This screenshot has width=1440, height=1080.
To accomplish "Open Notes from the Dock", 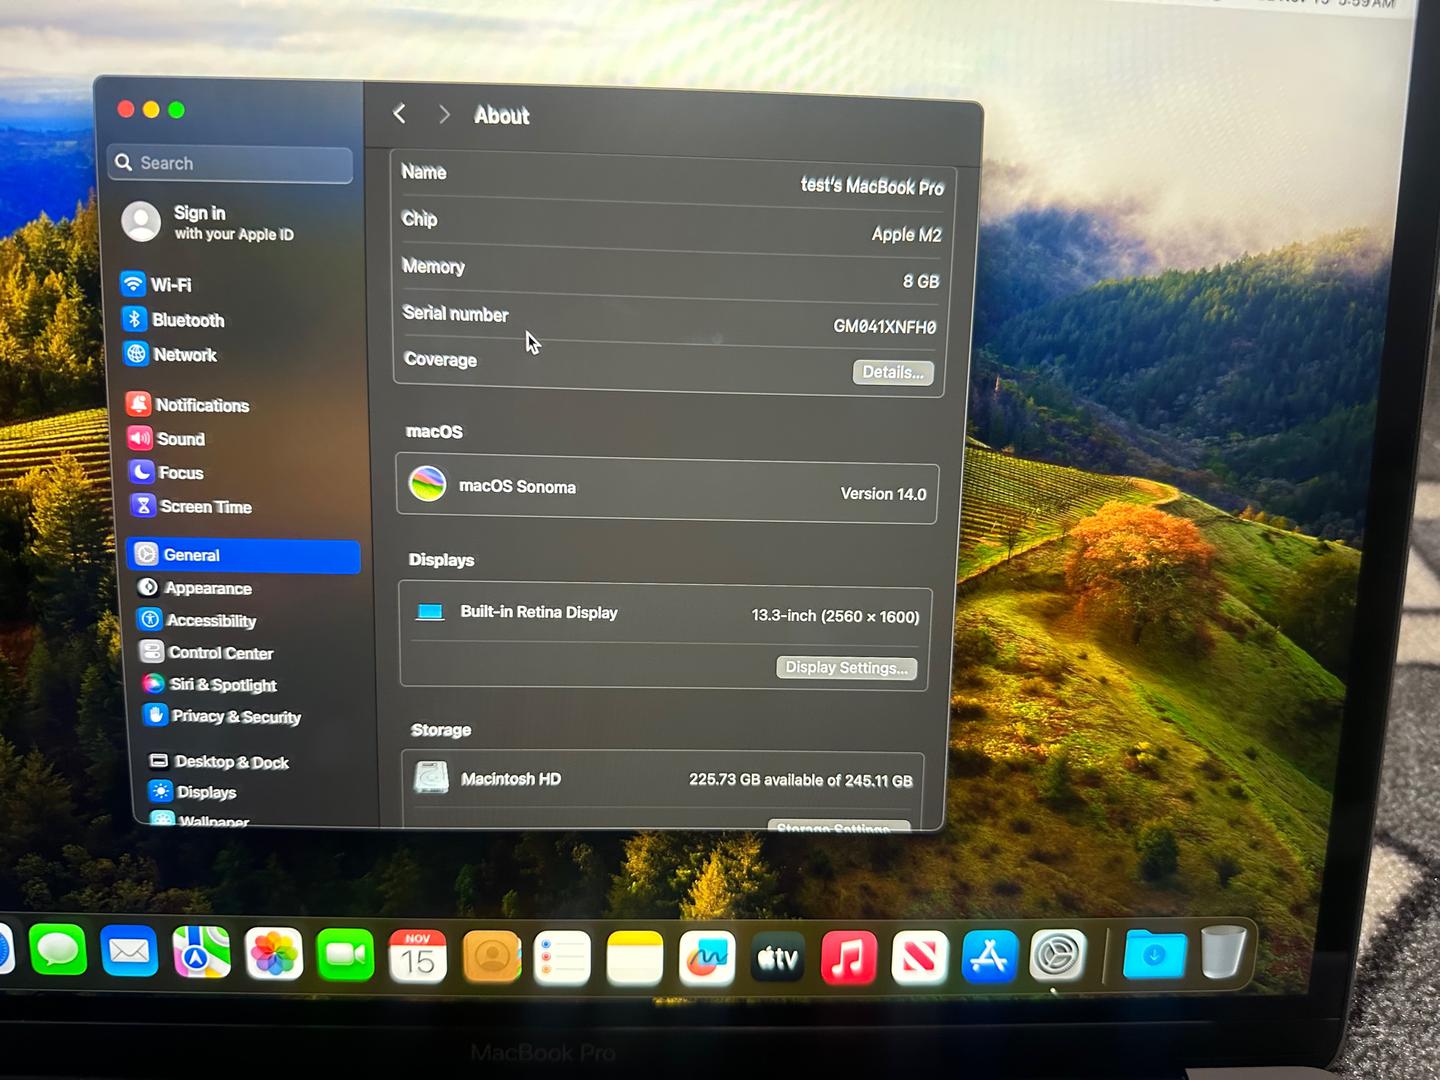I will pyautogui.click(x=635, y=959).
